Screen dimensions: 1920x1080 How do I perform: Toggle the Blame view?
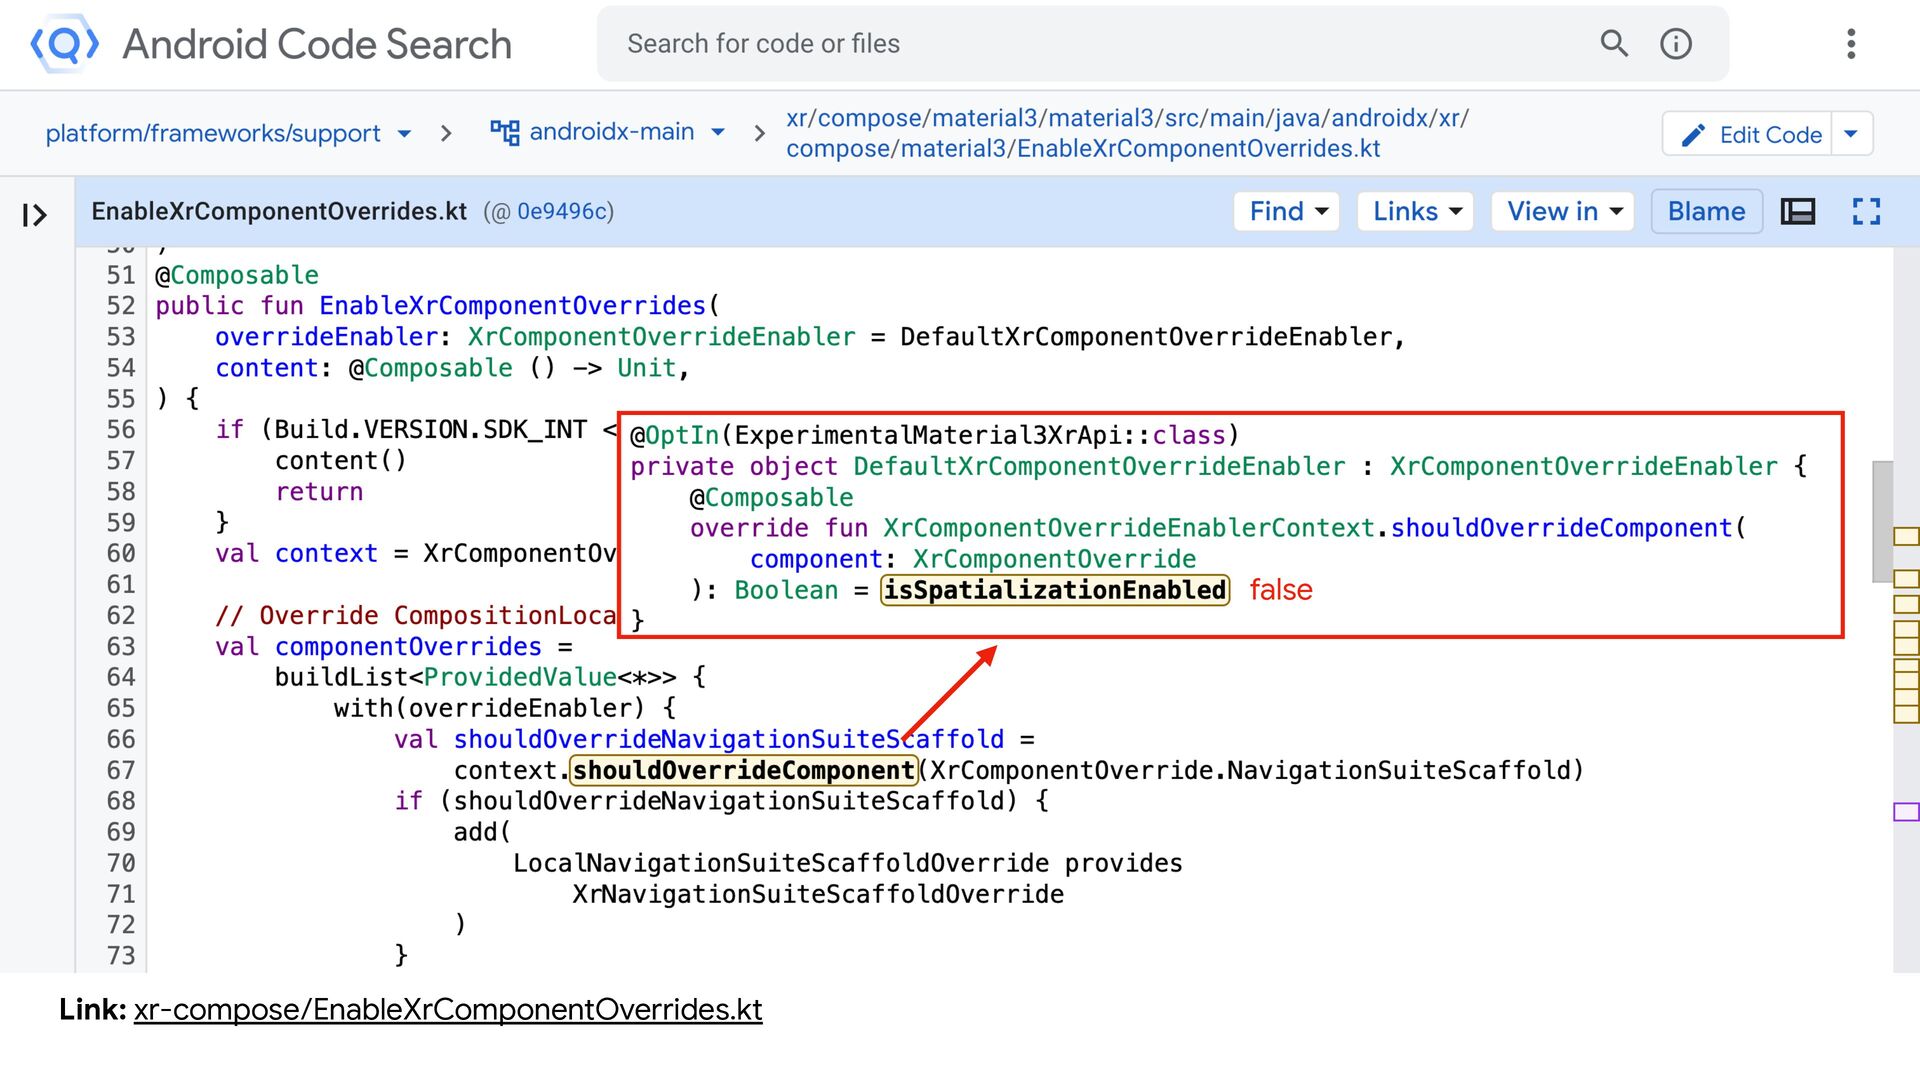1706,211
